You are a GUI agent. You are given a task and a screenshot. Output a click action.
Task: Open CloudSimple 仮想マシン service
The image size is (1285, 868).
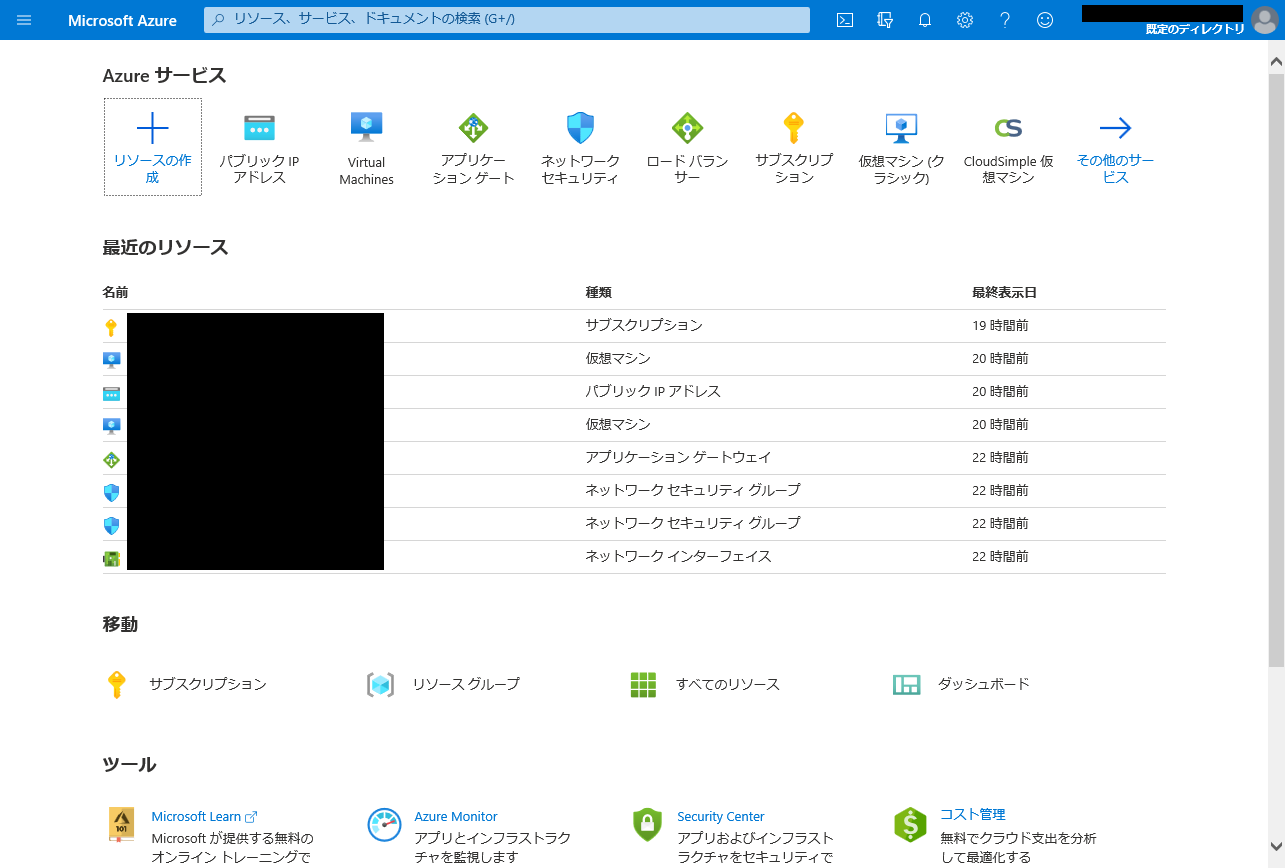click(1008, 128)
